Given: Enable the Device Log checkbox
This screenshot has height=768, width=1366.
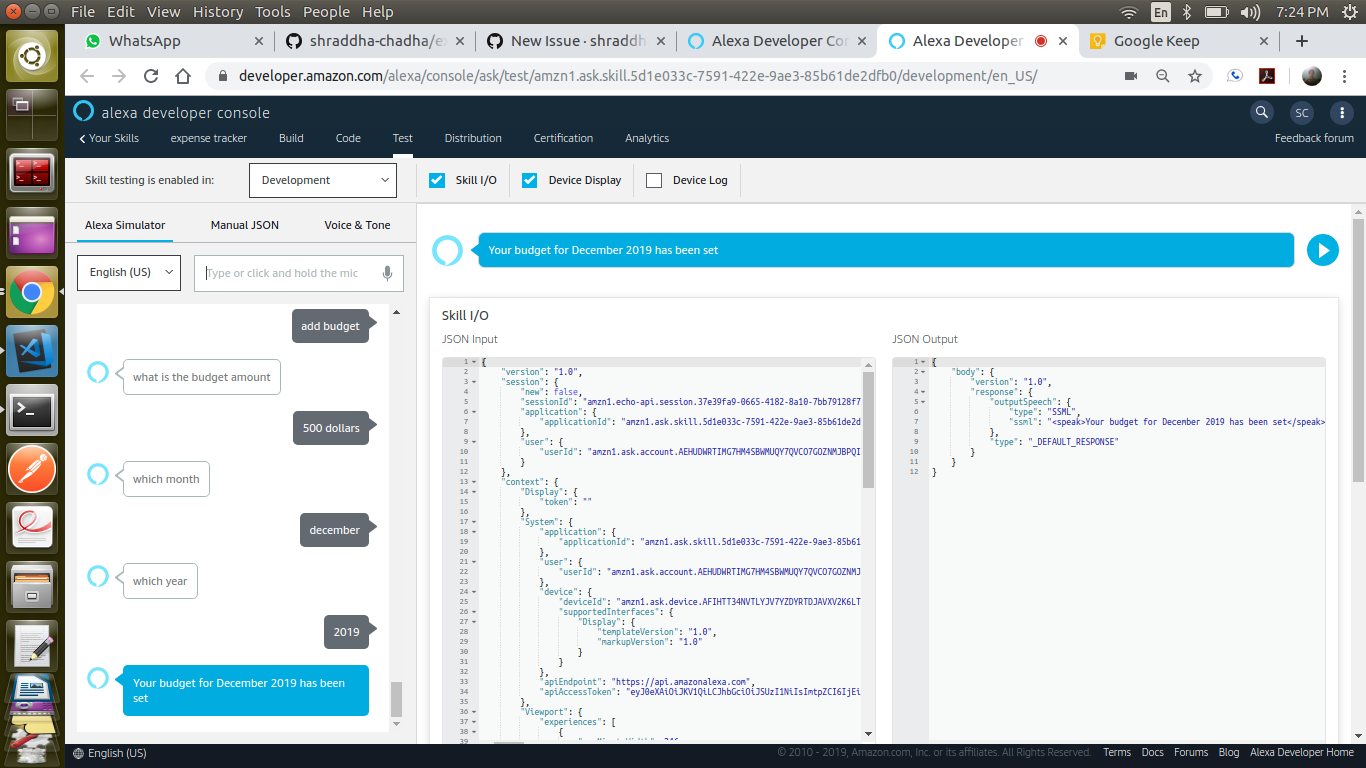Looking at the screenshot, I should point(655,180).
